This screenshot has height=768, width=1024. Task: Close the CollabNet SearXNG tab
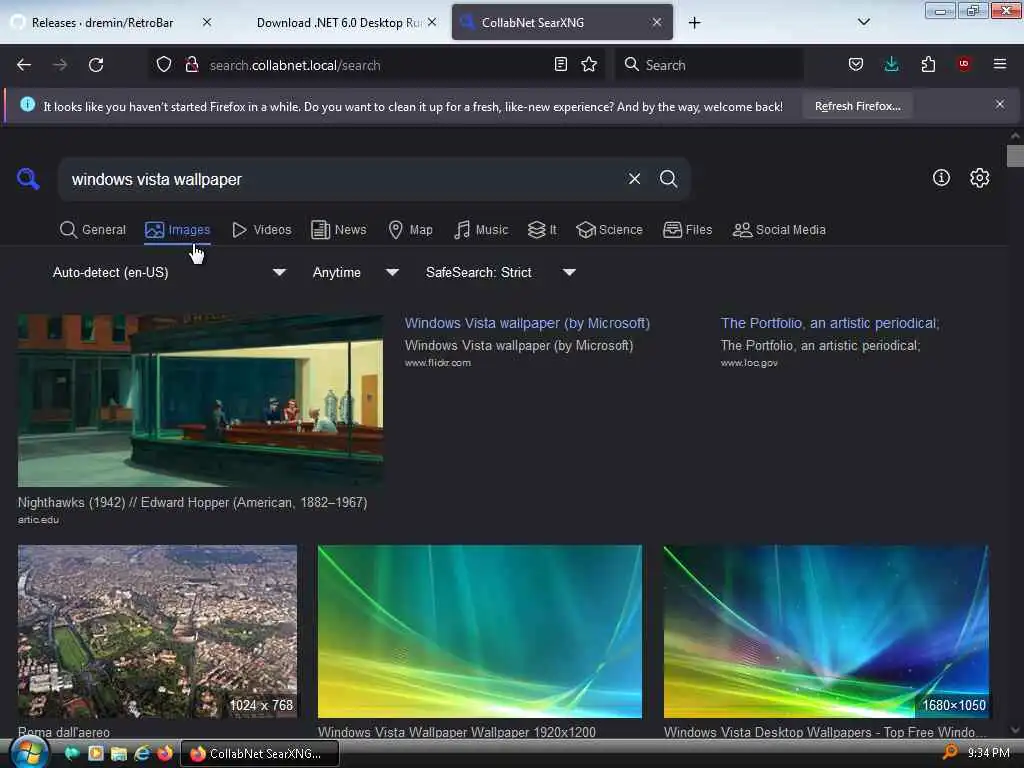pos(657,22)
